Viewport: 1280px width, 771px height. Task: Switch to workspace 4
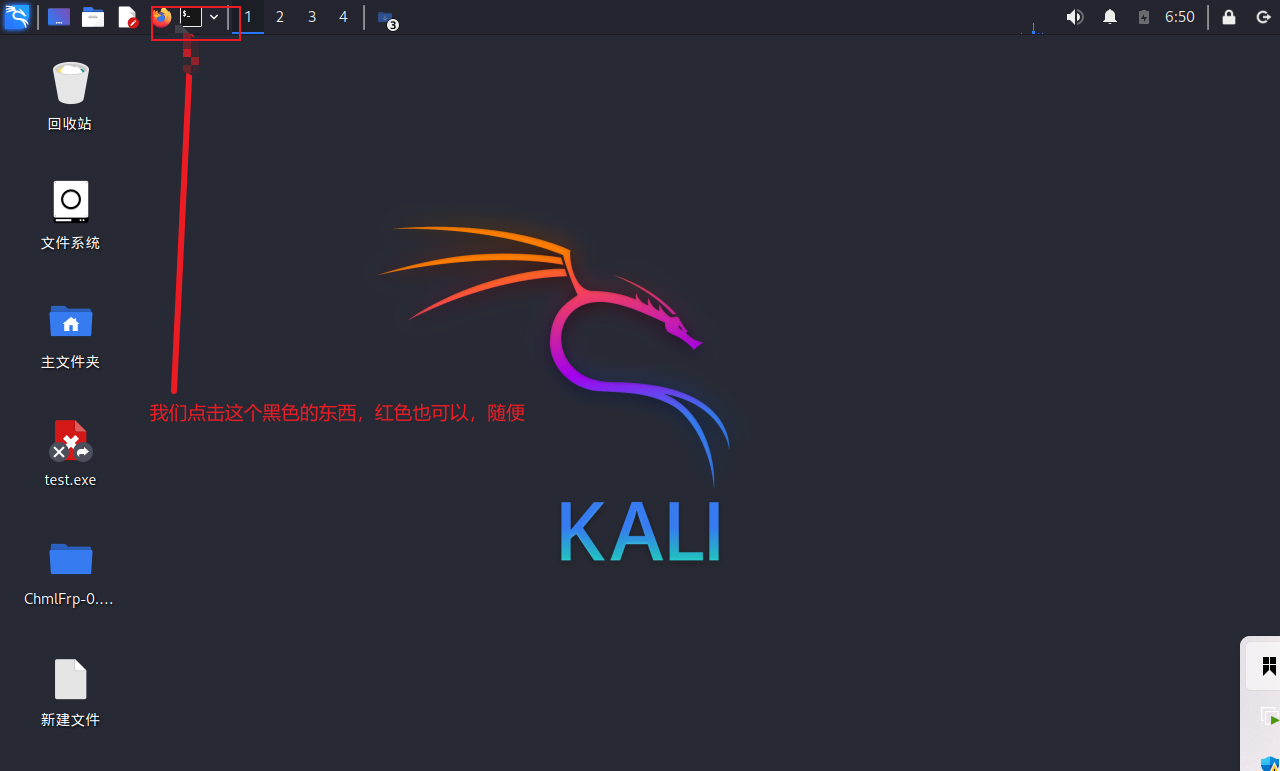(x=343, y=17)
